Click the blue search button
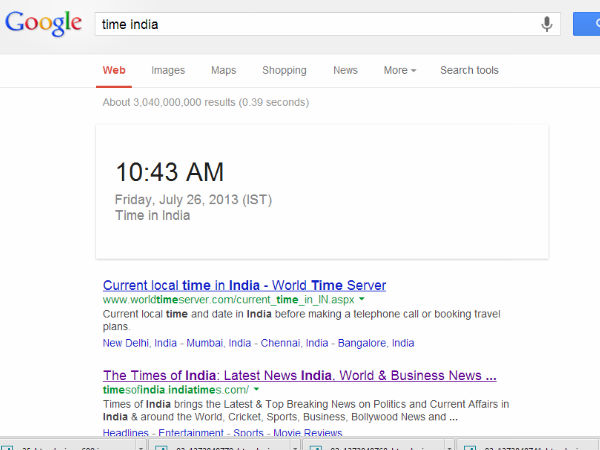 (x=590, y=24)
